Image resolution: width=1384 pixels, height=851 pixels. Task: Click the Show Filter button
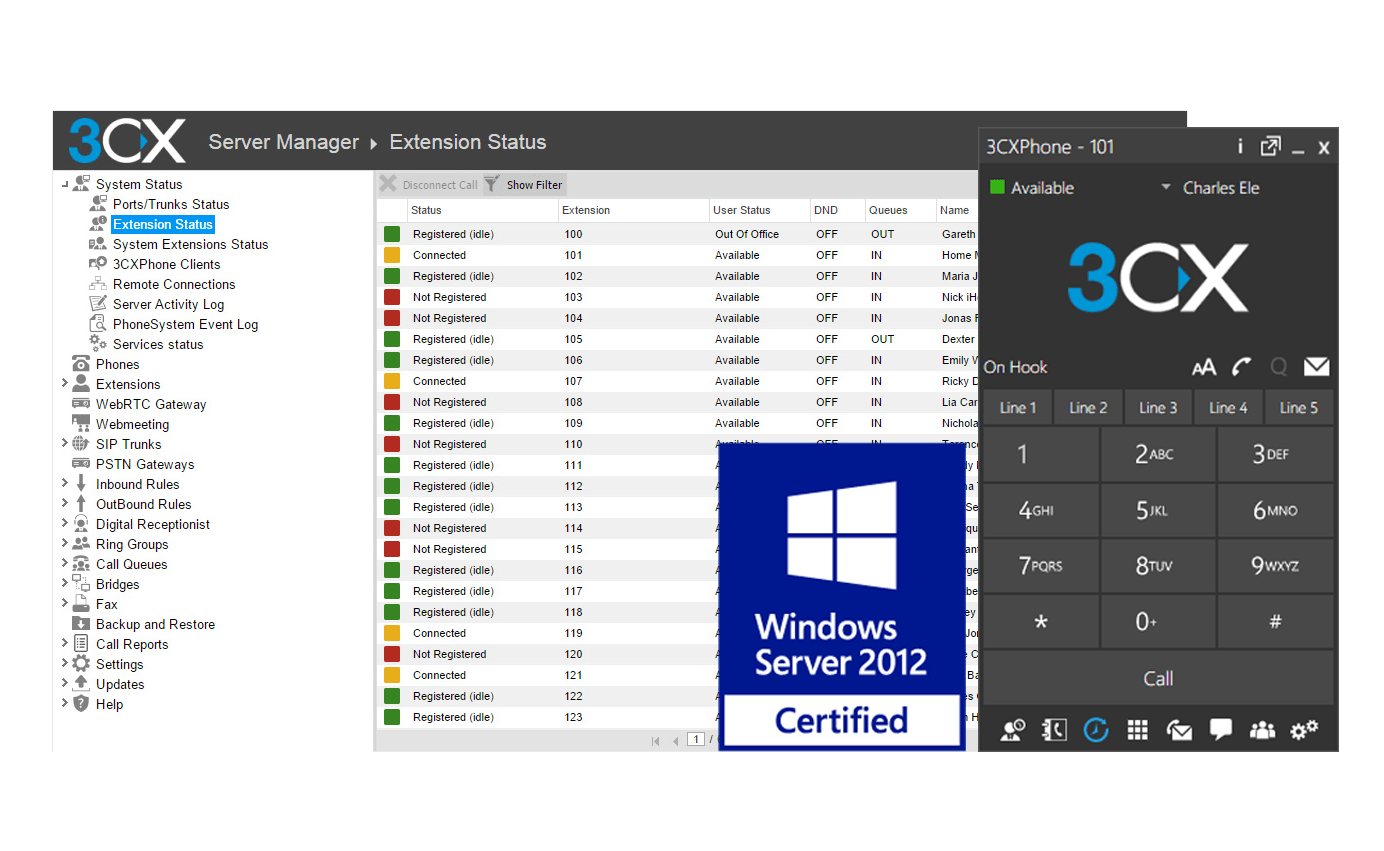coord(525,185)
